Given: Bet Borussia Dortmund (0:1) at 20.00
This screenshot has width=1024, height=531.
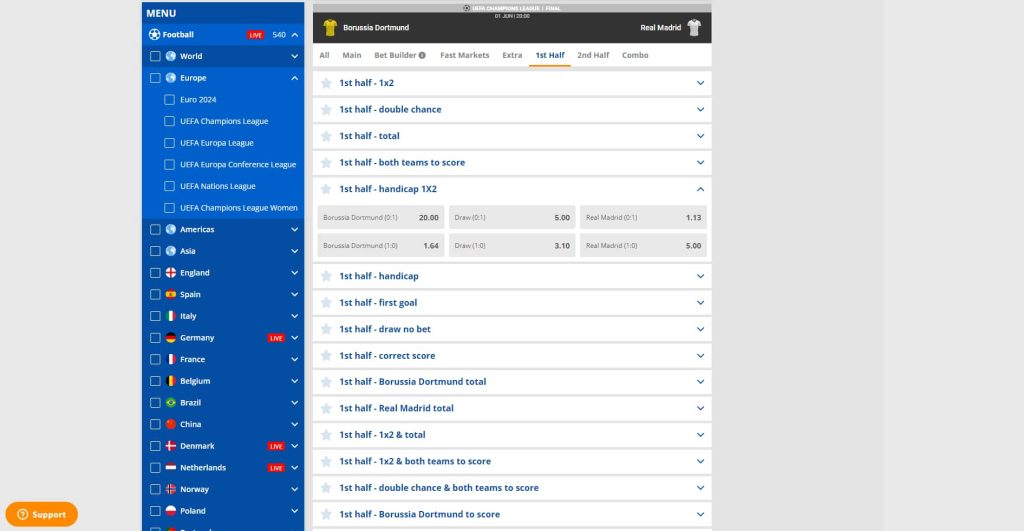Looking at the screenshot, I should [381, 217].
